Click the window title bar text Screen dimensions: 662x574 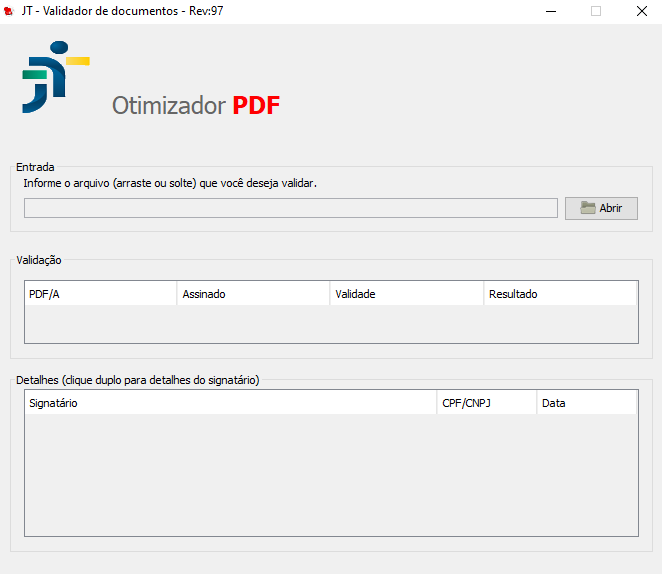coord(122,11)
